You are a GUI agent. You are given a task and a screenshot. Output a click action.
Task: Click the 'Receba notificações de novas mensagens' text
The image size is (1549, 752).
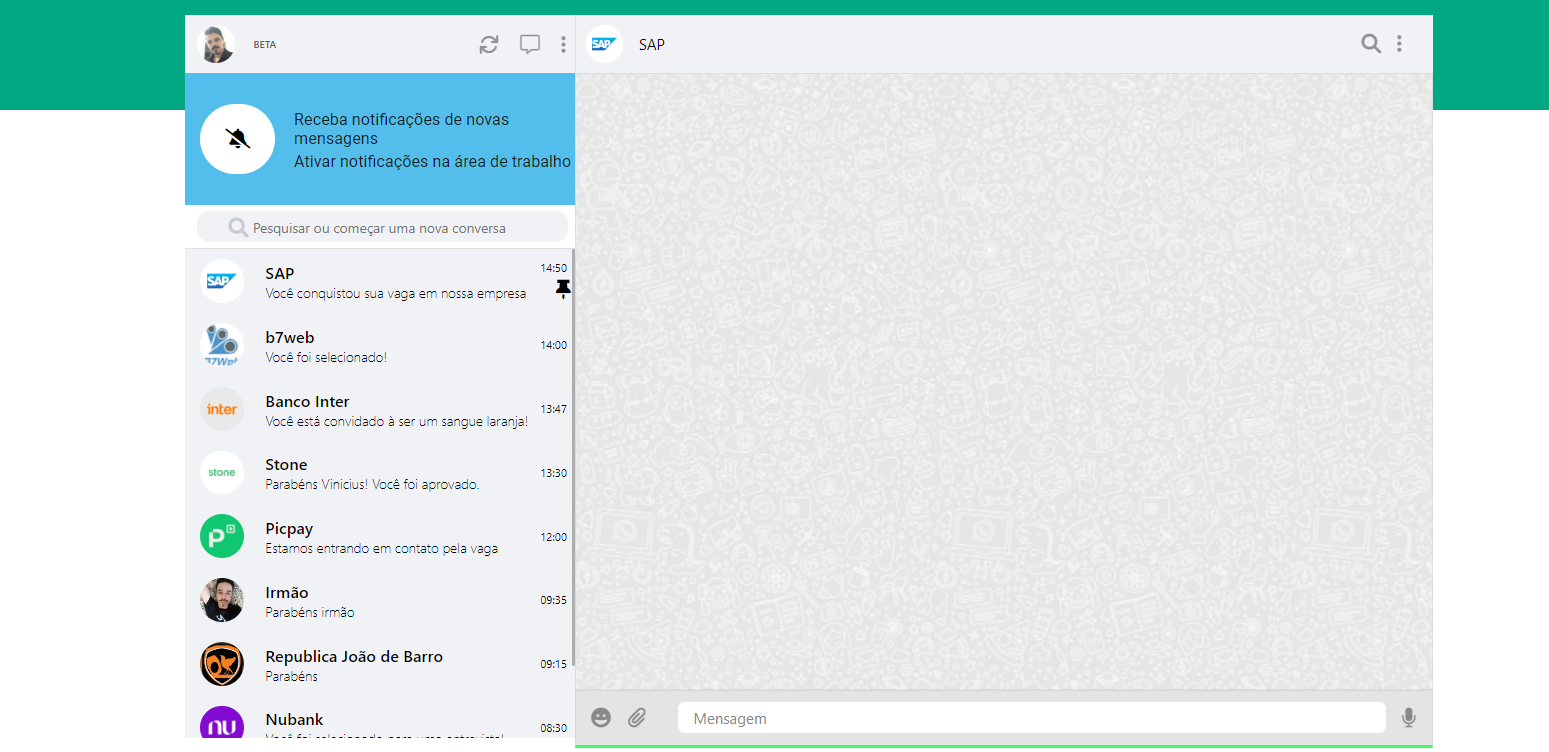(x=401, y=129)
